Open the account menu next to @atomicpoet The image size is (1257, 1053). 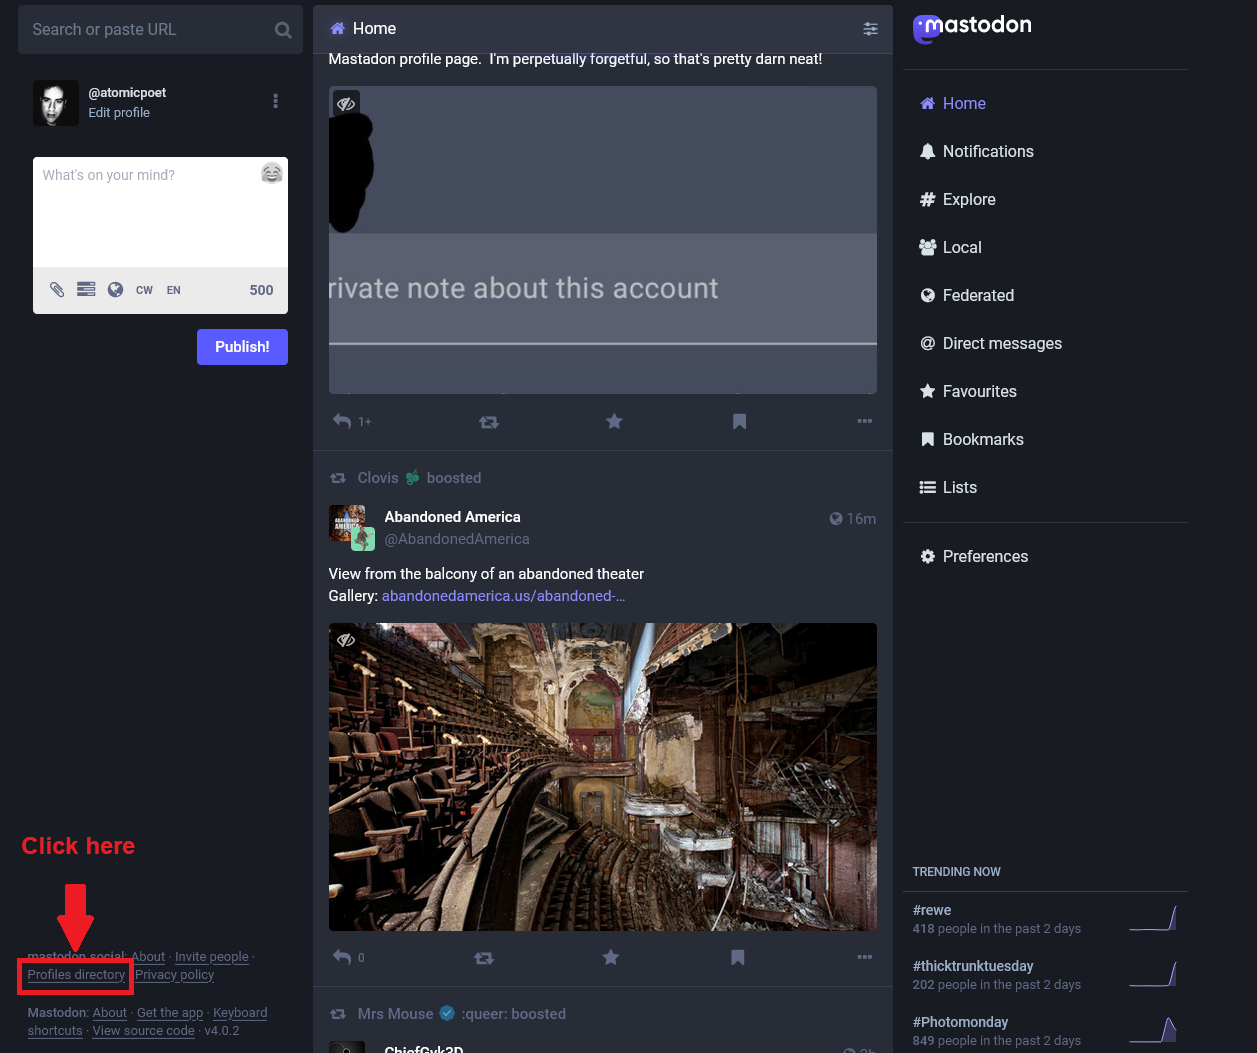[275, 101]
